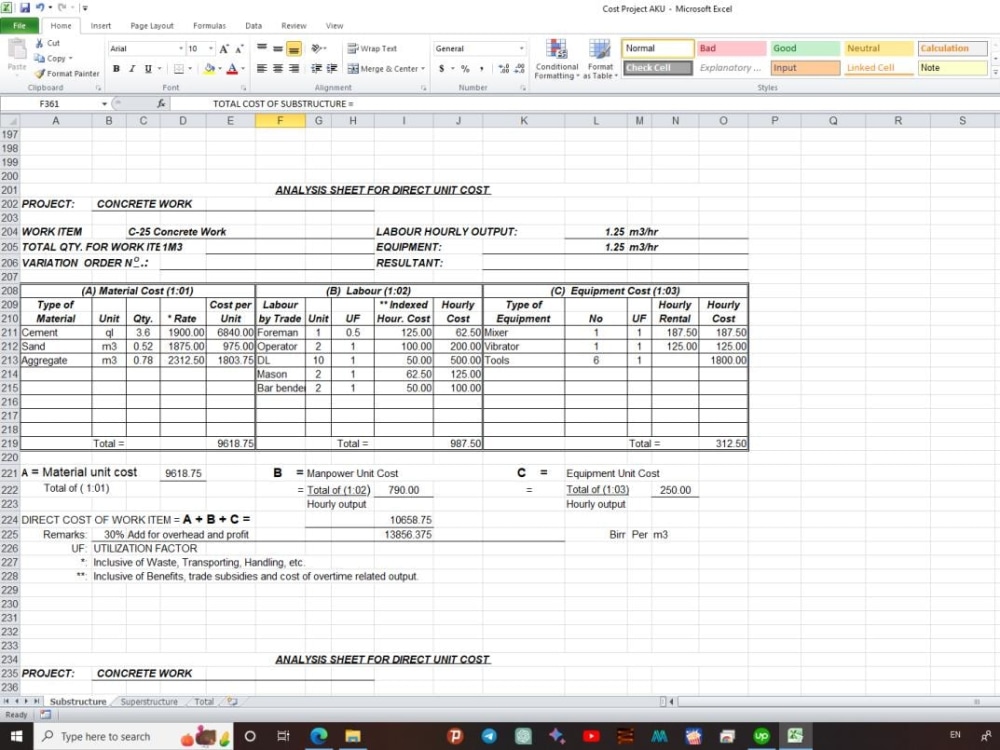Open Microsoft Edge from the taskbar
Viewport: 1000px width, 750px height.
pyautogui.click(x=319, y=736)
